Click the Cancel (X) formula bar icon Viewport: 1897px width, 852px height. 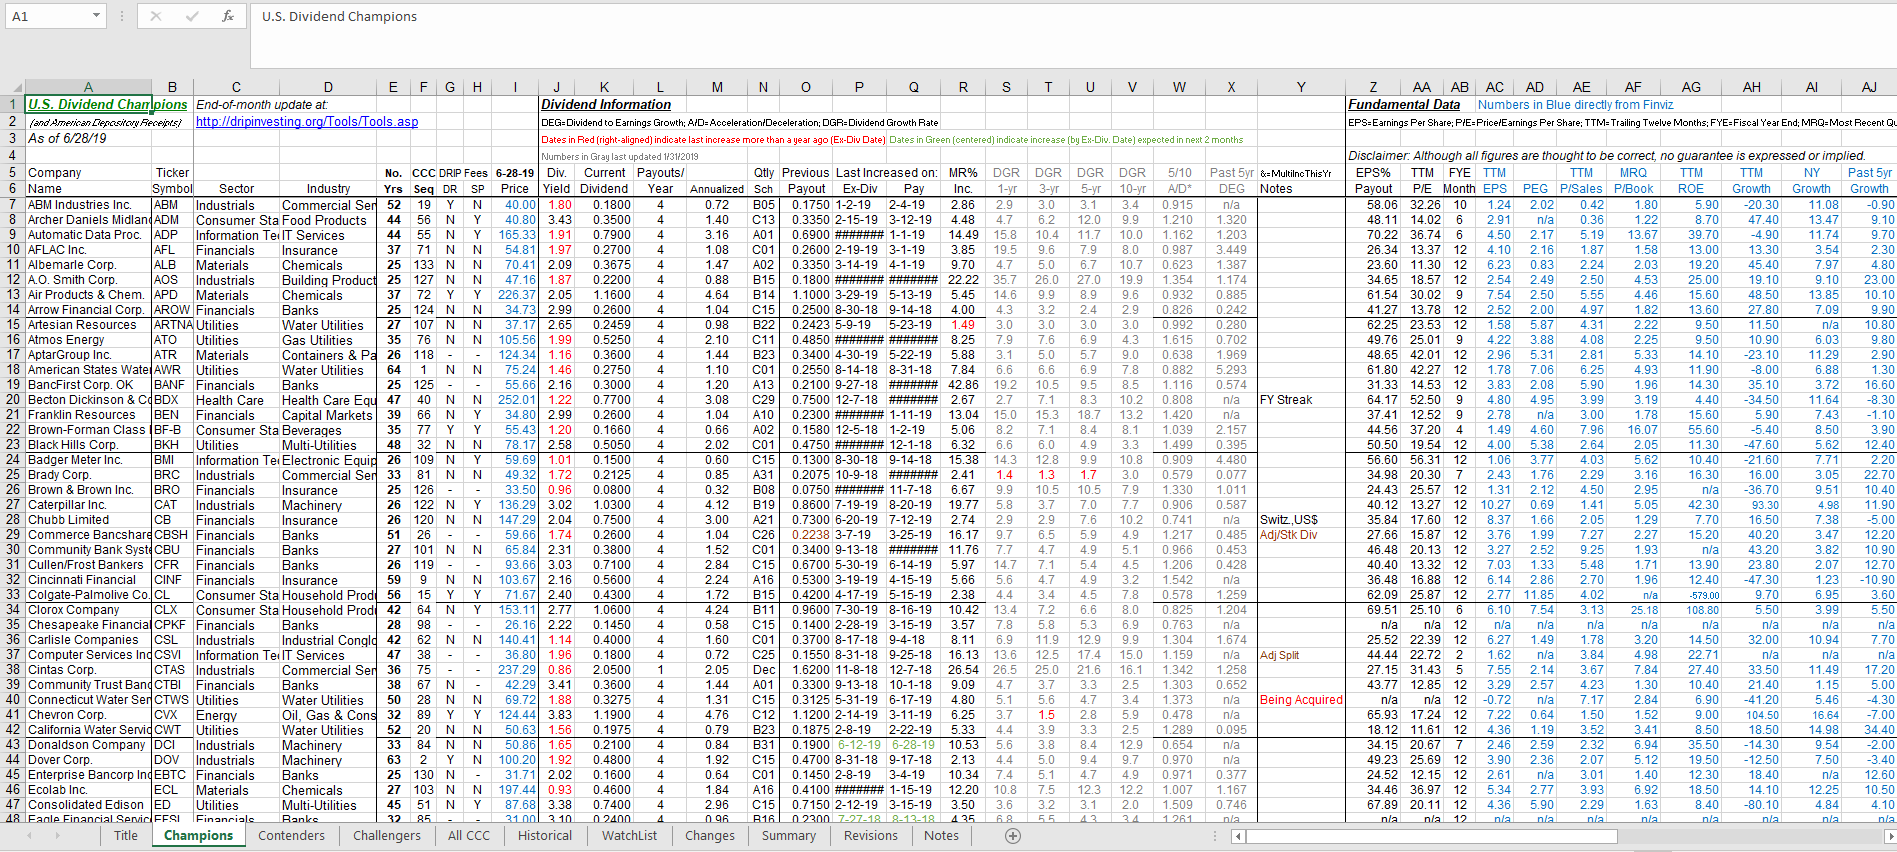pyautogui.click(x=155, y=16)
